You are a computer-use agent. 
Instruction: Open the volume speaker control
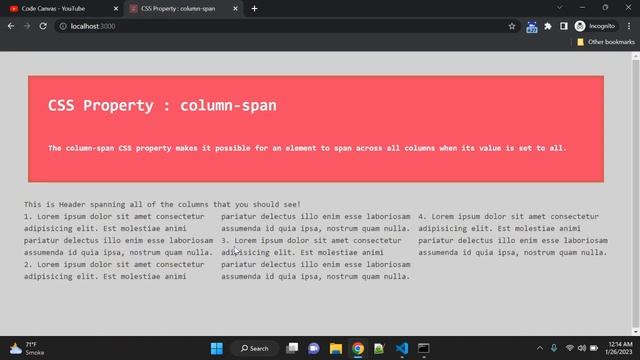(582, 349)
